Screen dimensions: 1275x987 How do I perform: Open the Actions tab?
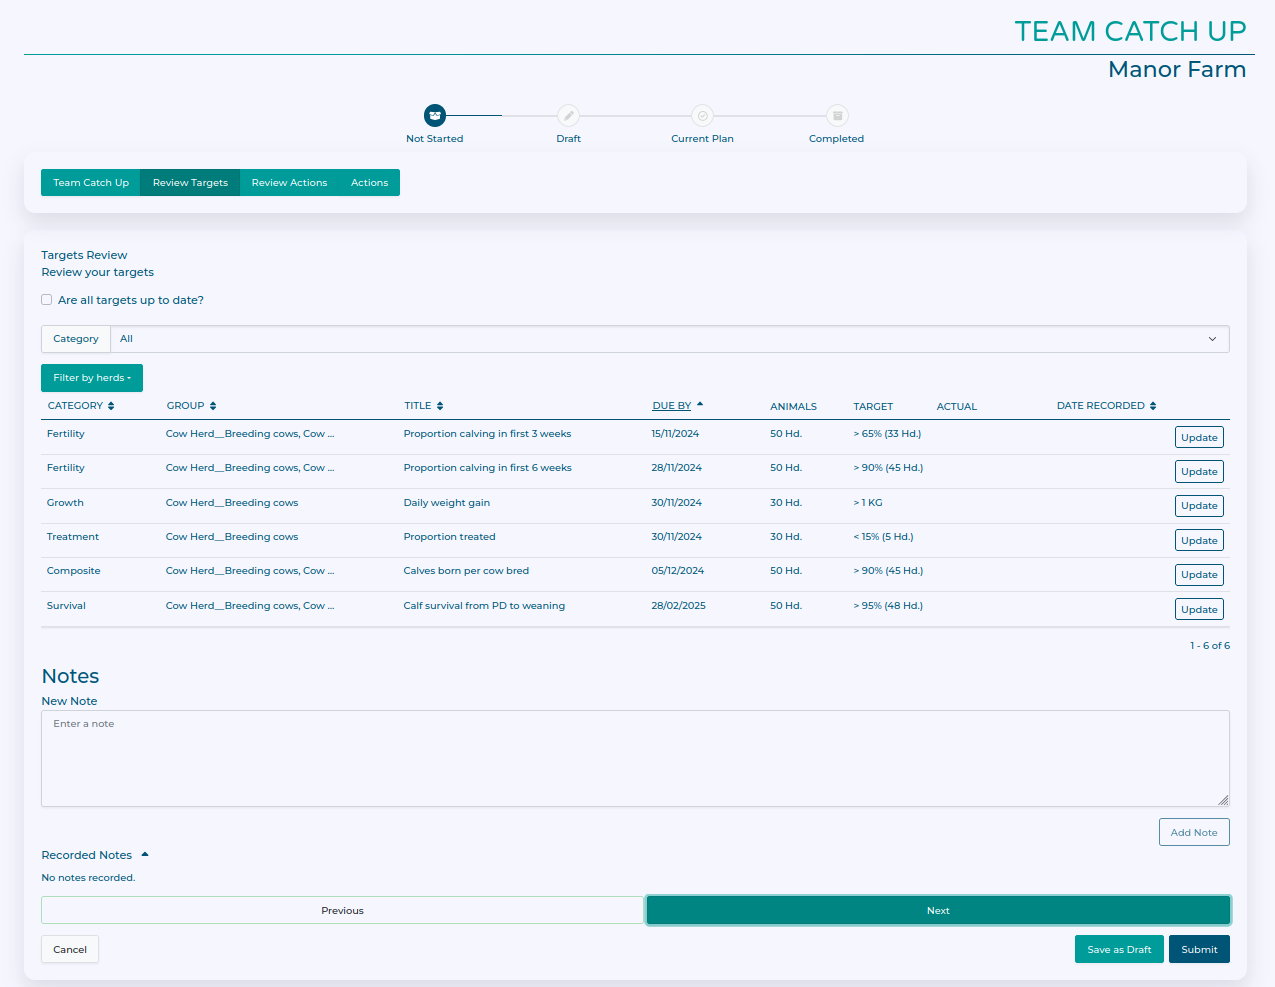click(369, 183)
